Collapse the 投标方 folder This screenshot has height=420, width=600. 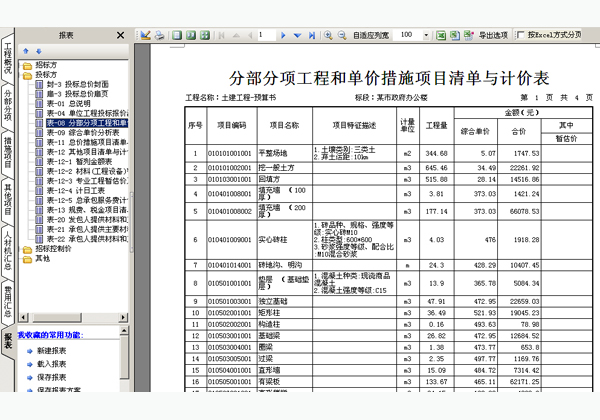tap(40, 75)
